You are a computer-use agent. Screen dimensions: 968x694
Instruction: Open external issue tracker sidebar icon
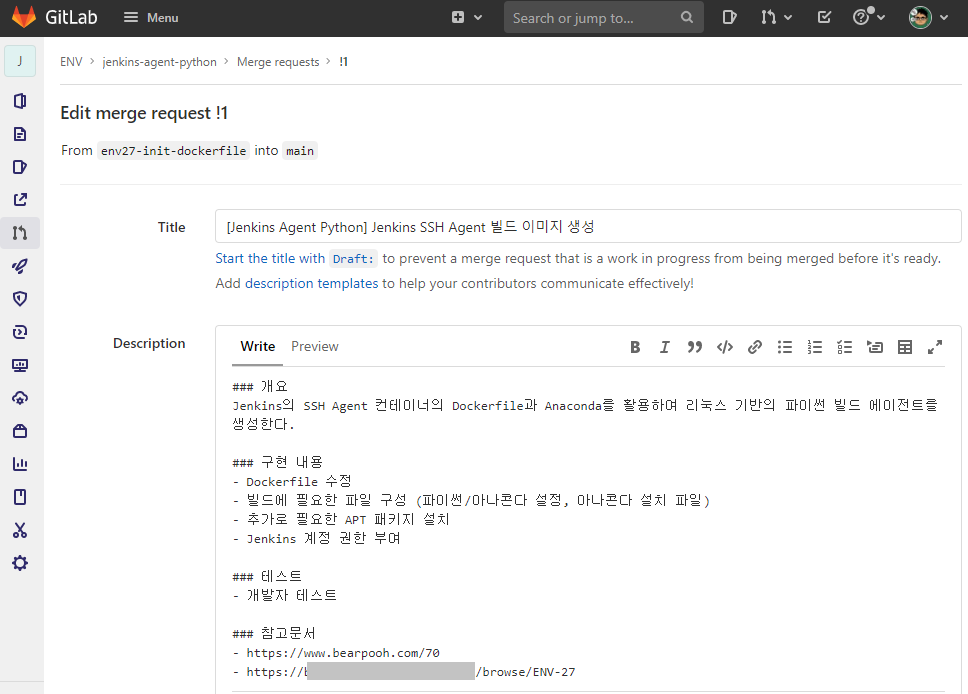pyautogui.click(x=20, y=199)
